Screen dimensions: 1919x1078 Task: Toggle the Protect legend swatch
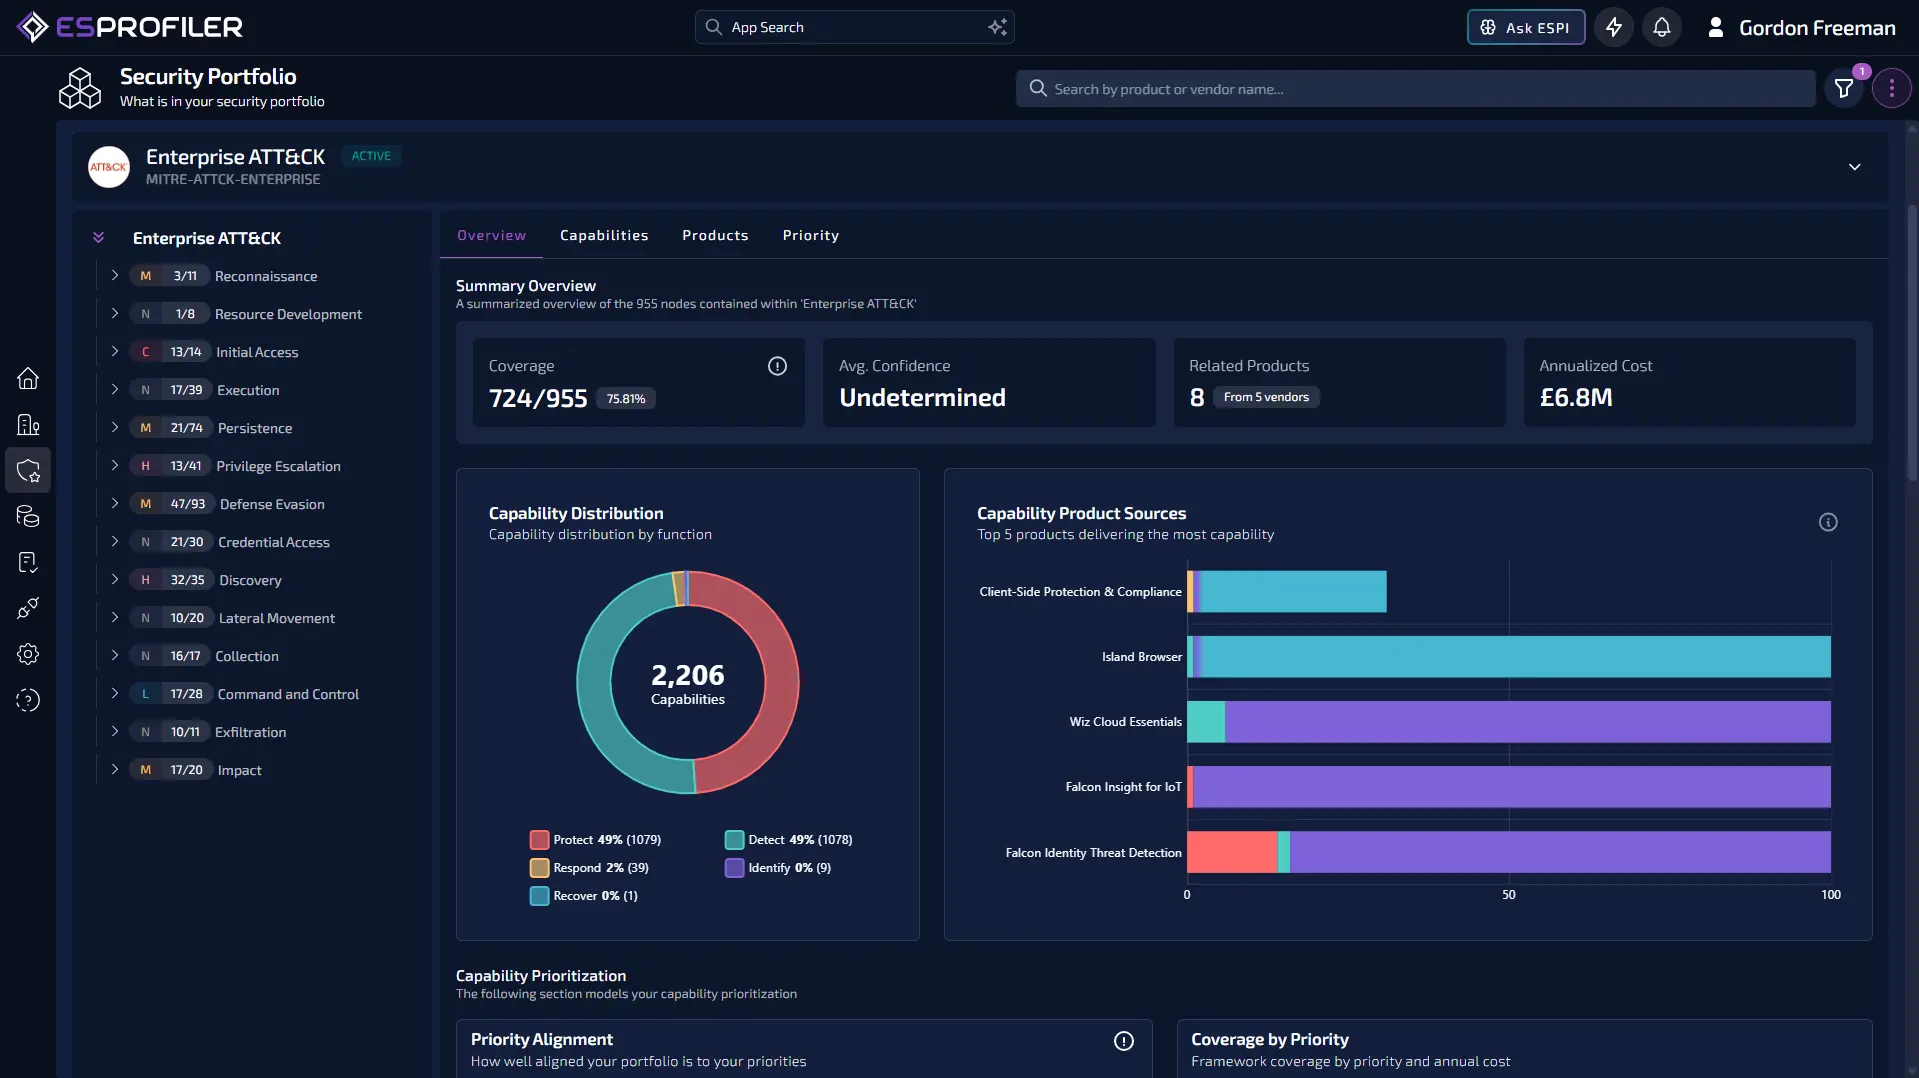(539, 839)
